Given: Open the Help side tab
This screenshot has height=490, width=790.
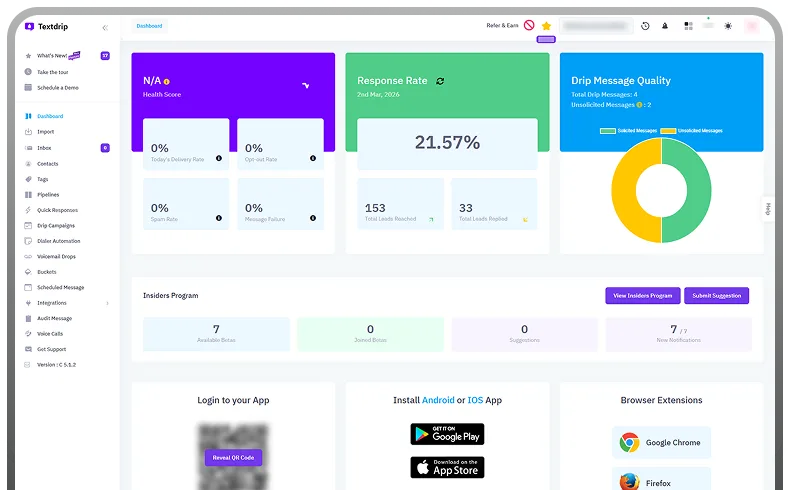Looking at the screenshot, I should point(768,209).
